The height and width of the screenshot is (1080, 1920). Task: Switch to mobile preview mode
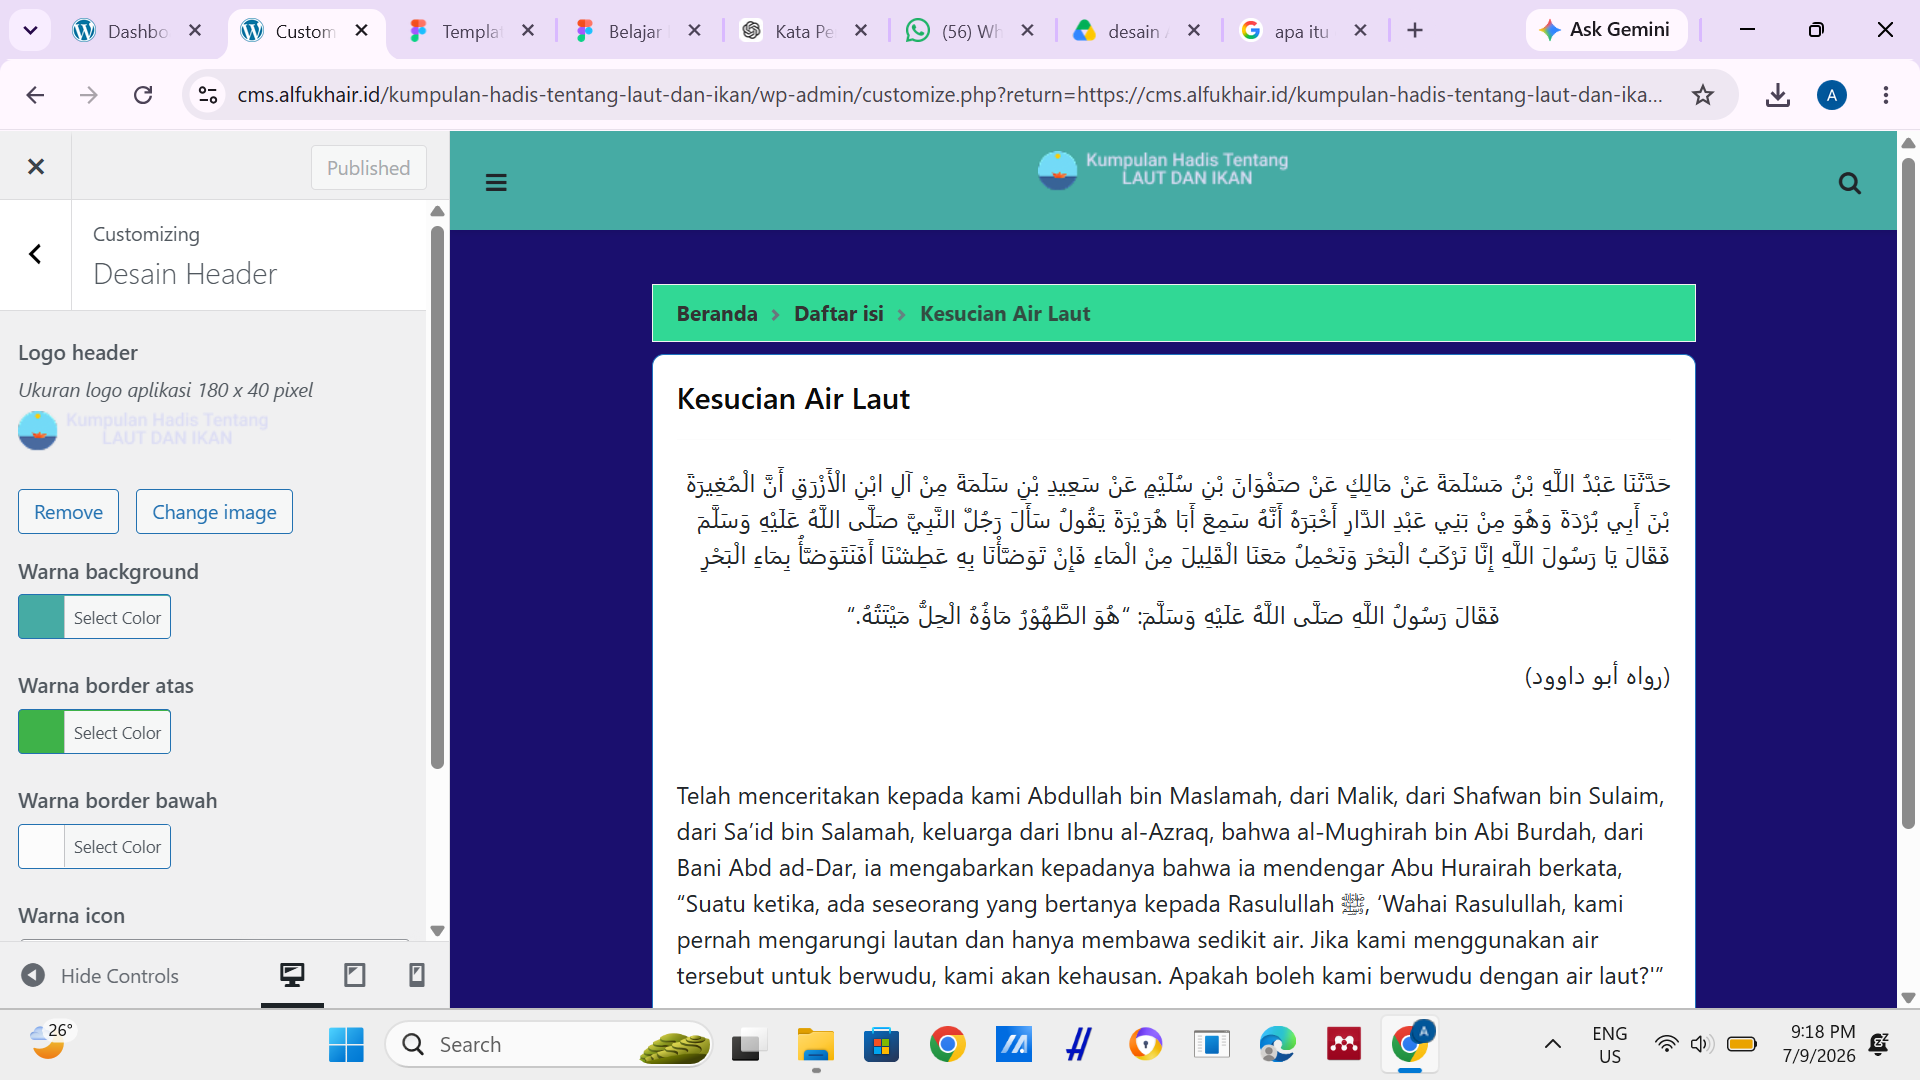[x=417, y=975]
